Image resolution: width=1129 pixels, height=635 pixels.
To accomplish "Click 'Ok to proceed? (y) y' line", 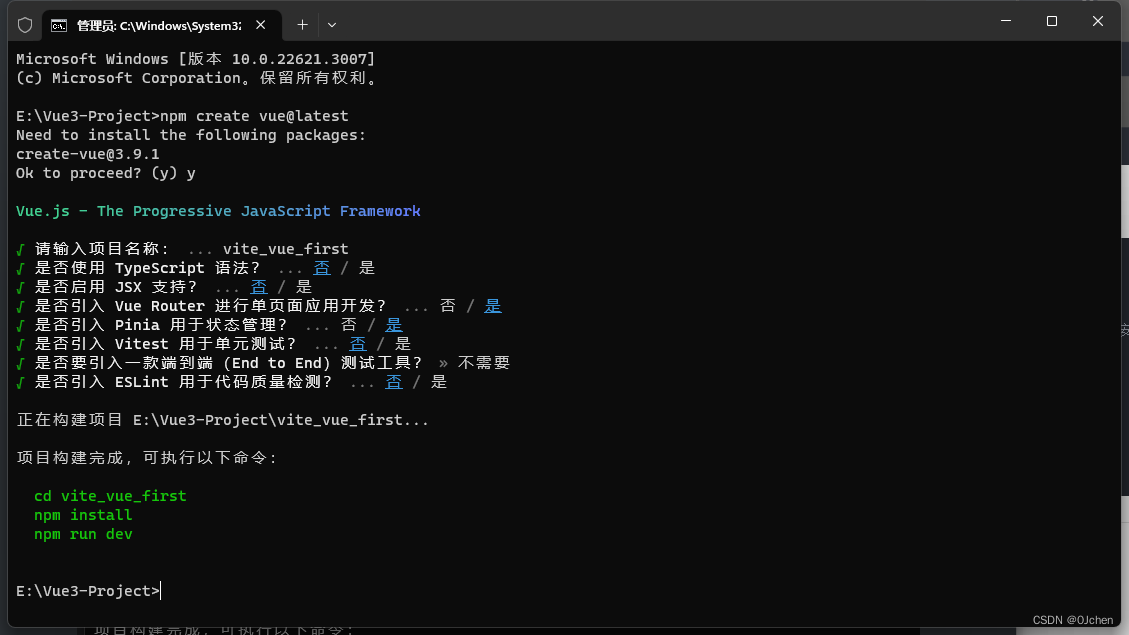I will tap(106, 174).
